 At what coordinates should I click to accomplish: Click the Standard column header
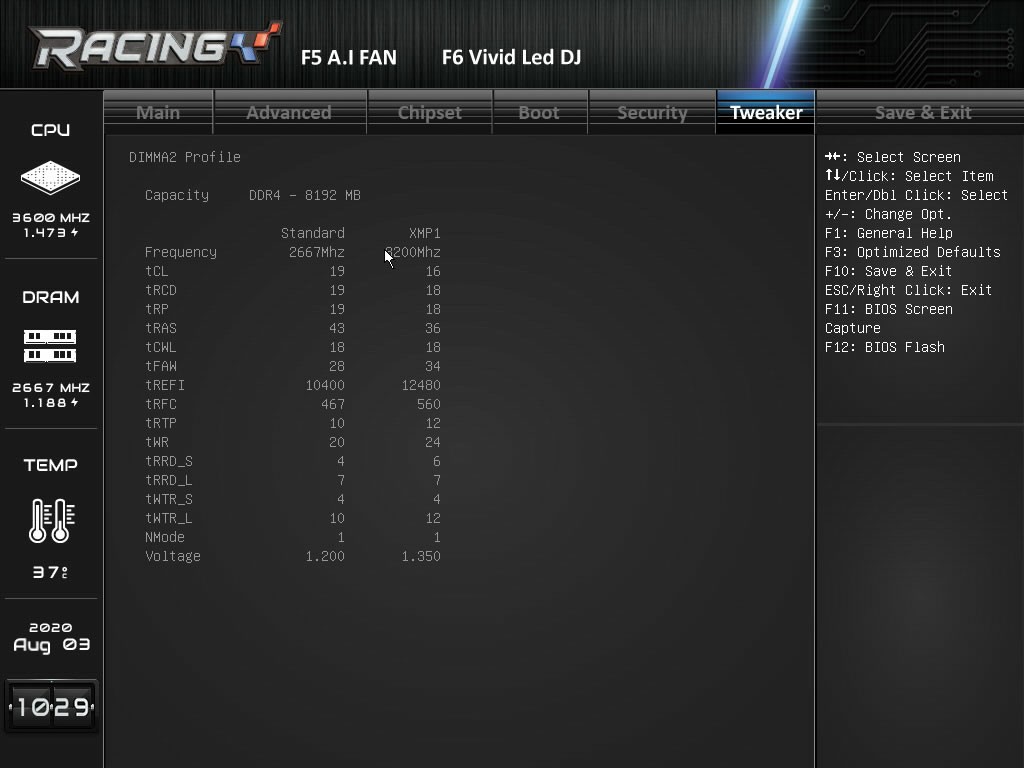coord(313,233)
